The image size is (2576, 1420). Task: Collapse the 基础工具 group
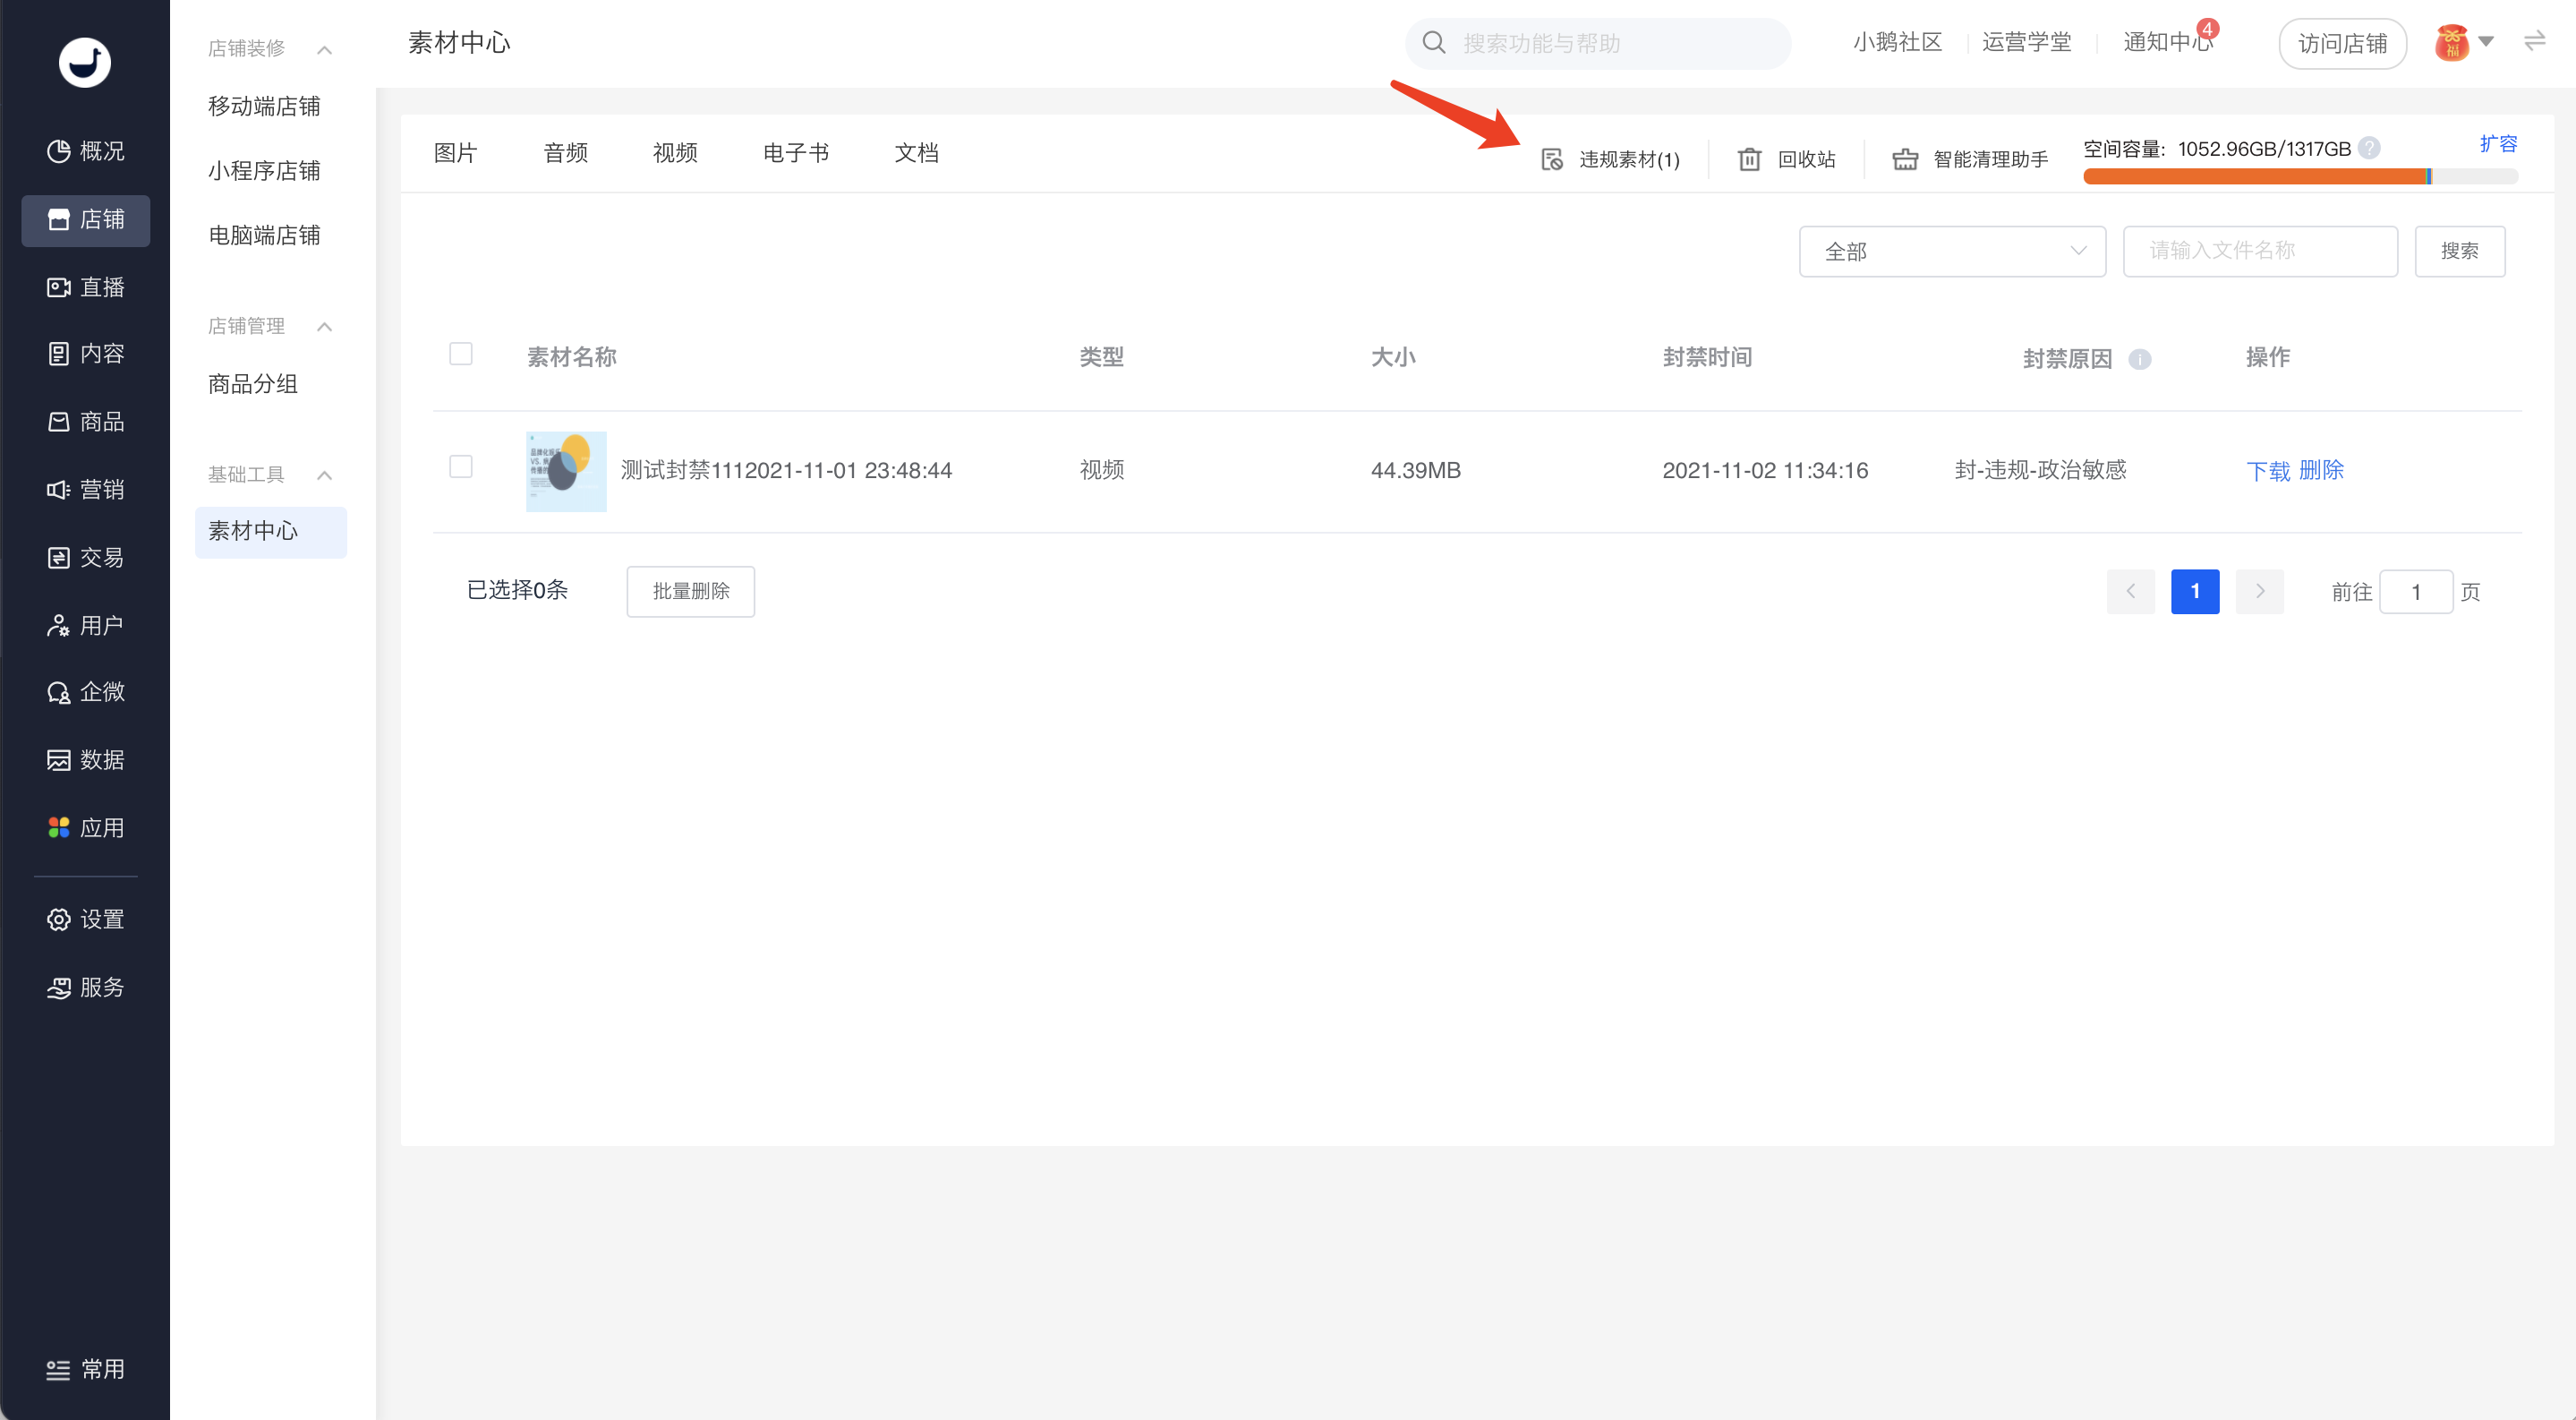(x=324, y=475)
